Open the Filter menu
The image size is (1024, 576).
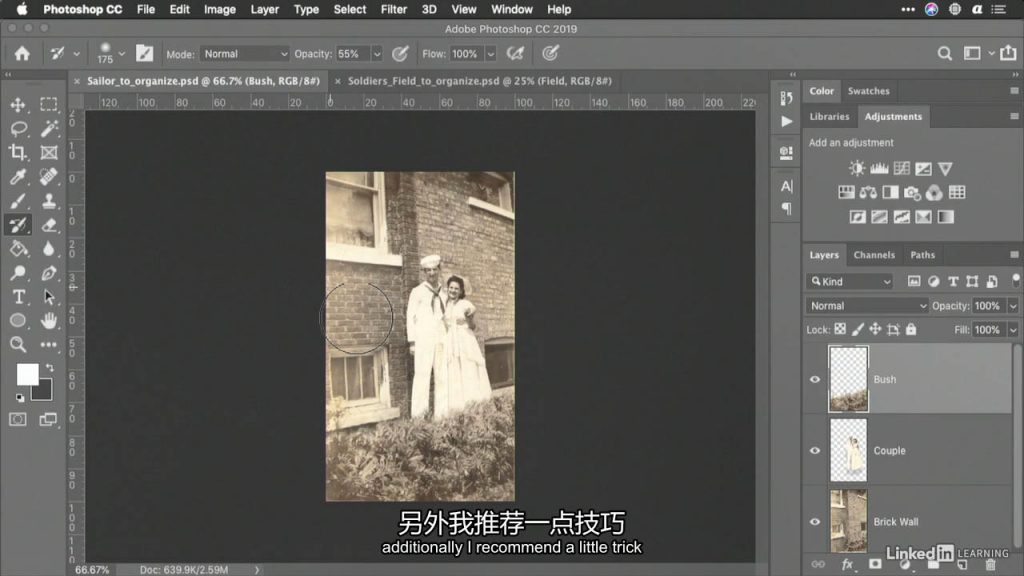[394, 9]
